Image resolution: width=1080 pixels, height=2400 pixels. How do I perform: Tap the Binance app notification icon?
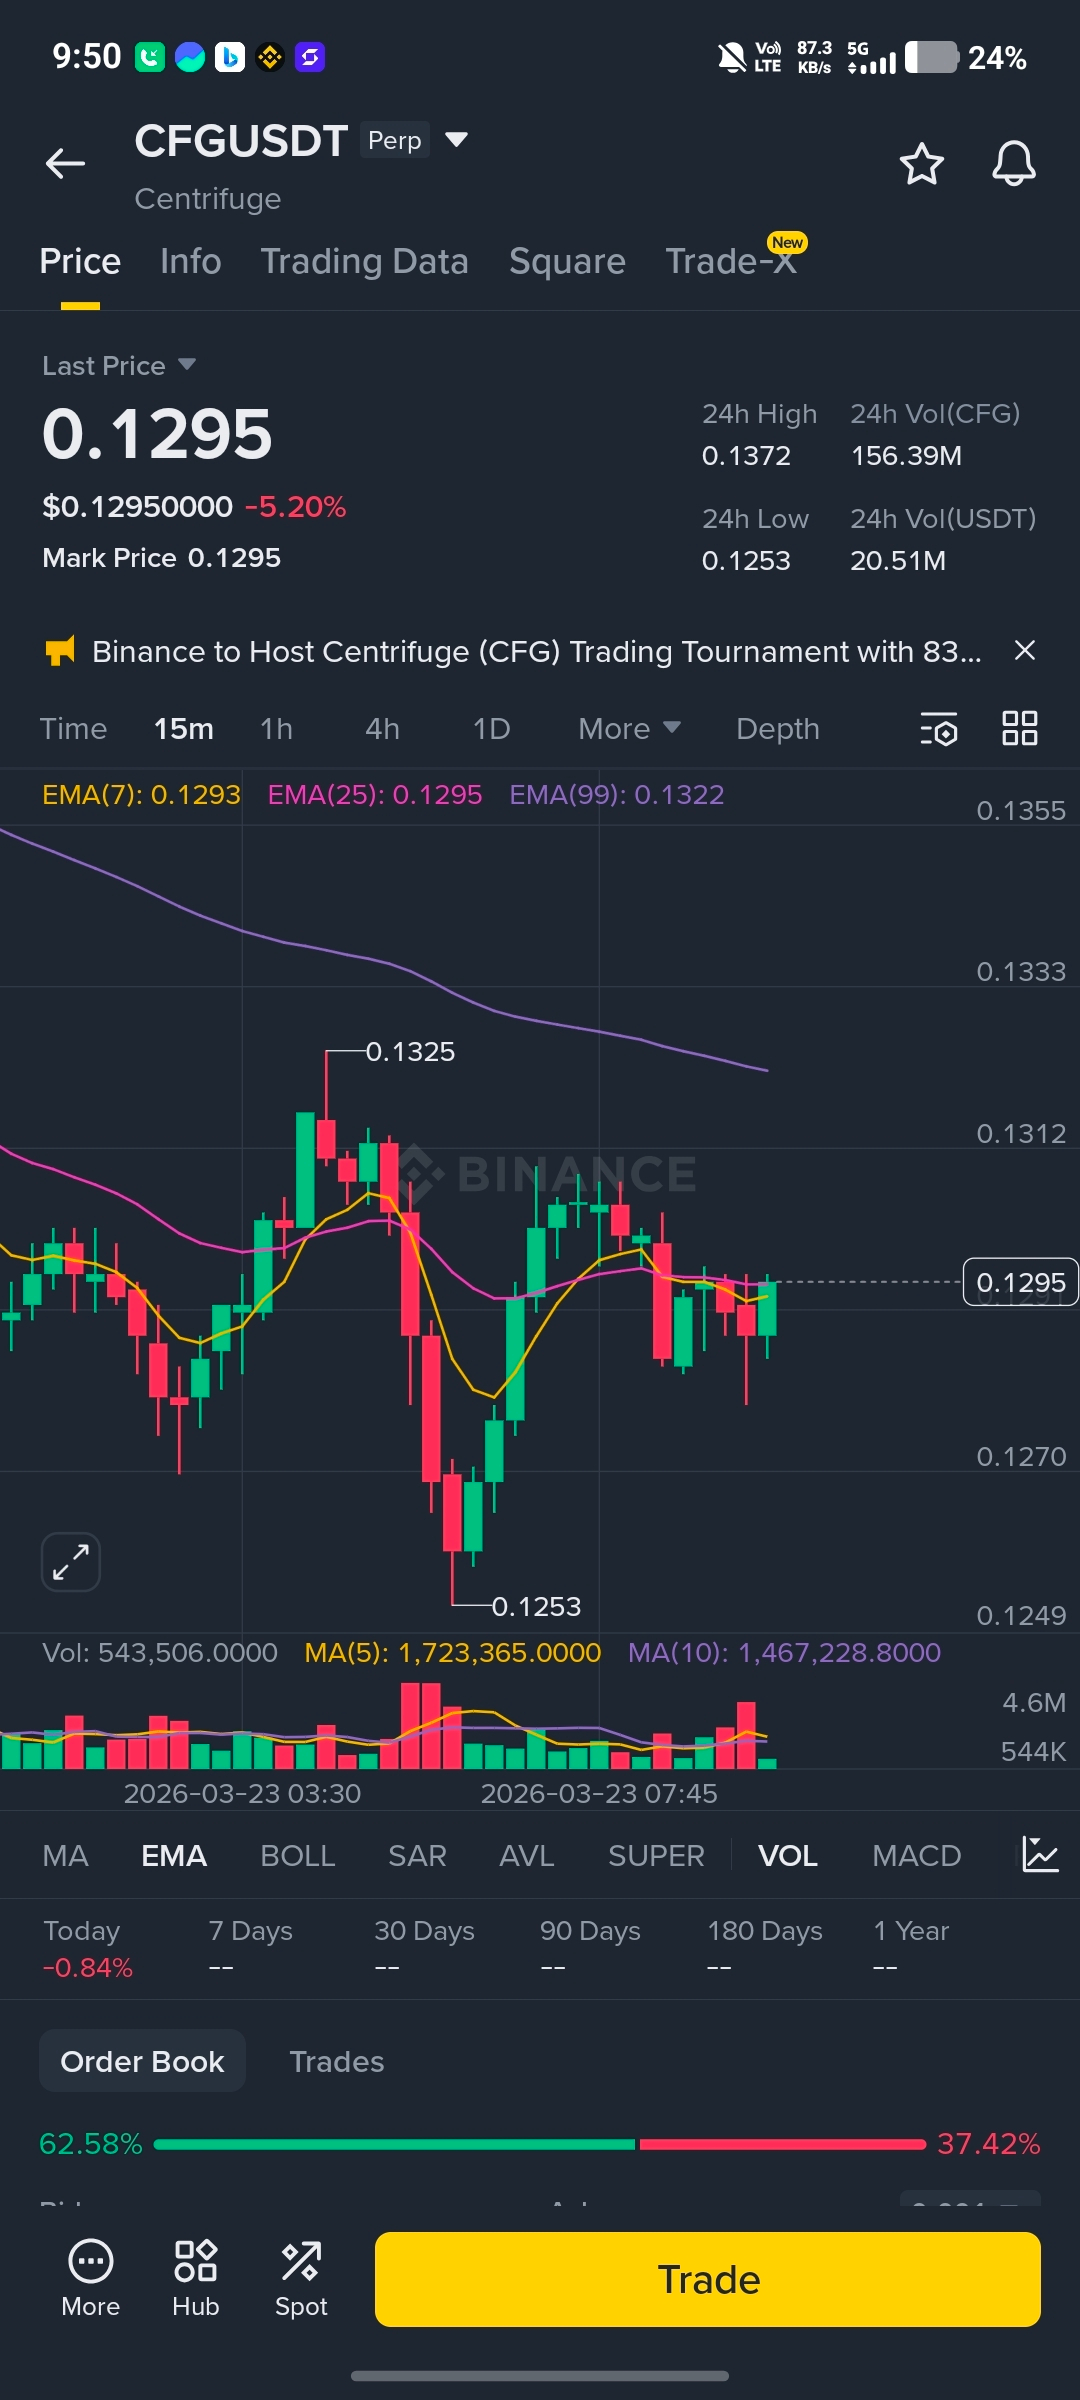(270, 57)
